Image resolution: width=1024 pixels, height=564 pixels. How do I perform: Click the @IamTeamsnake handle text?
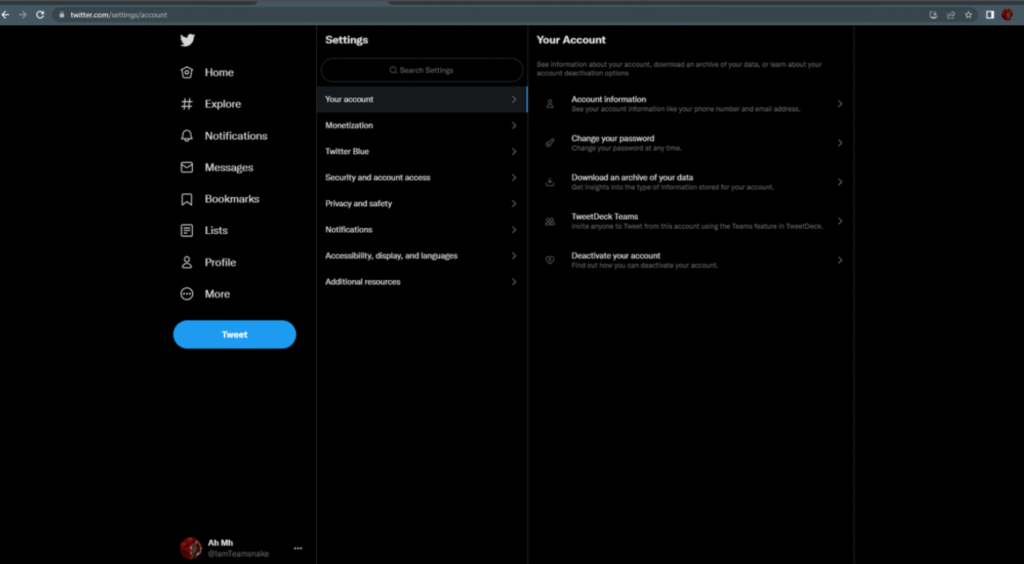238,554
